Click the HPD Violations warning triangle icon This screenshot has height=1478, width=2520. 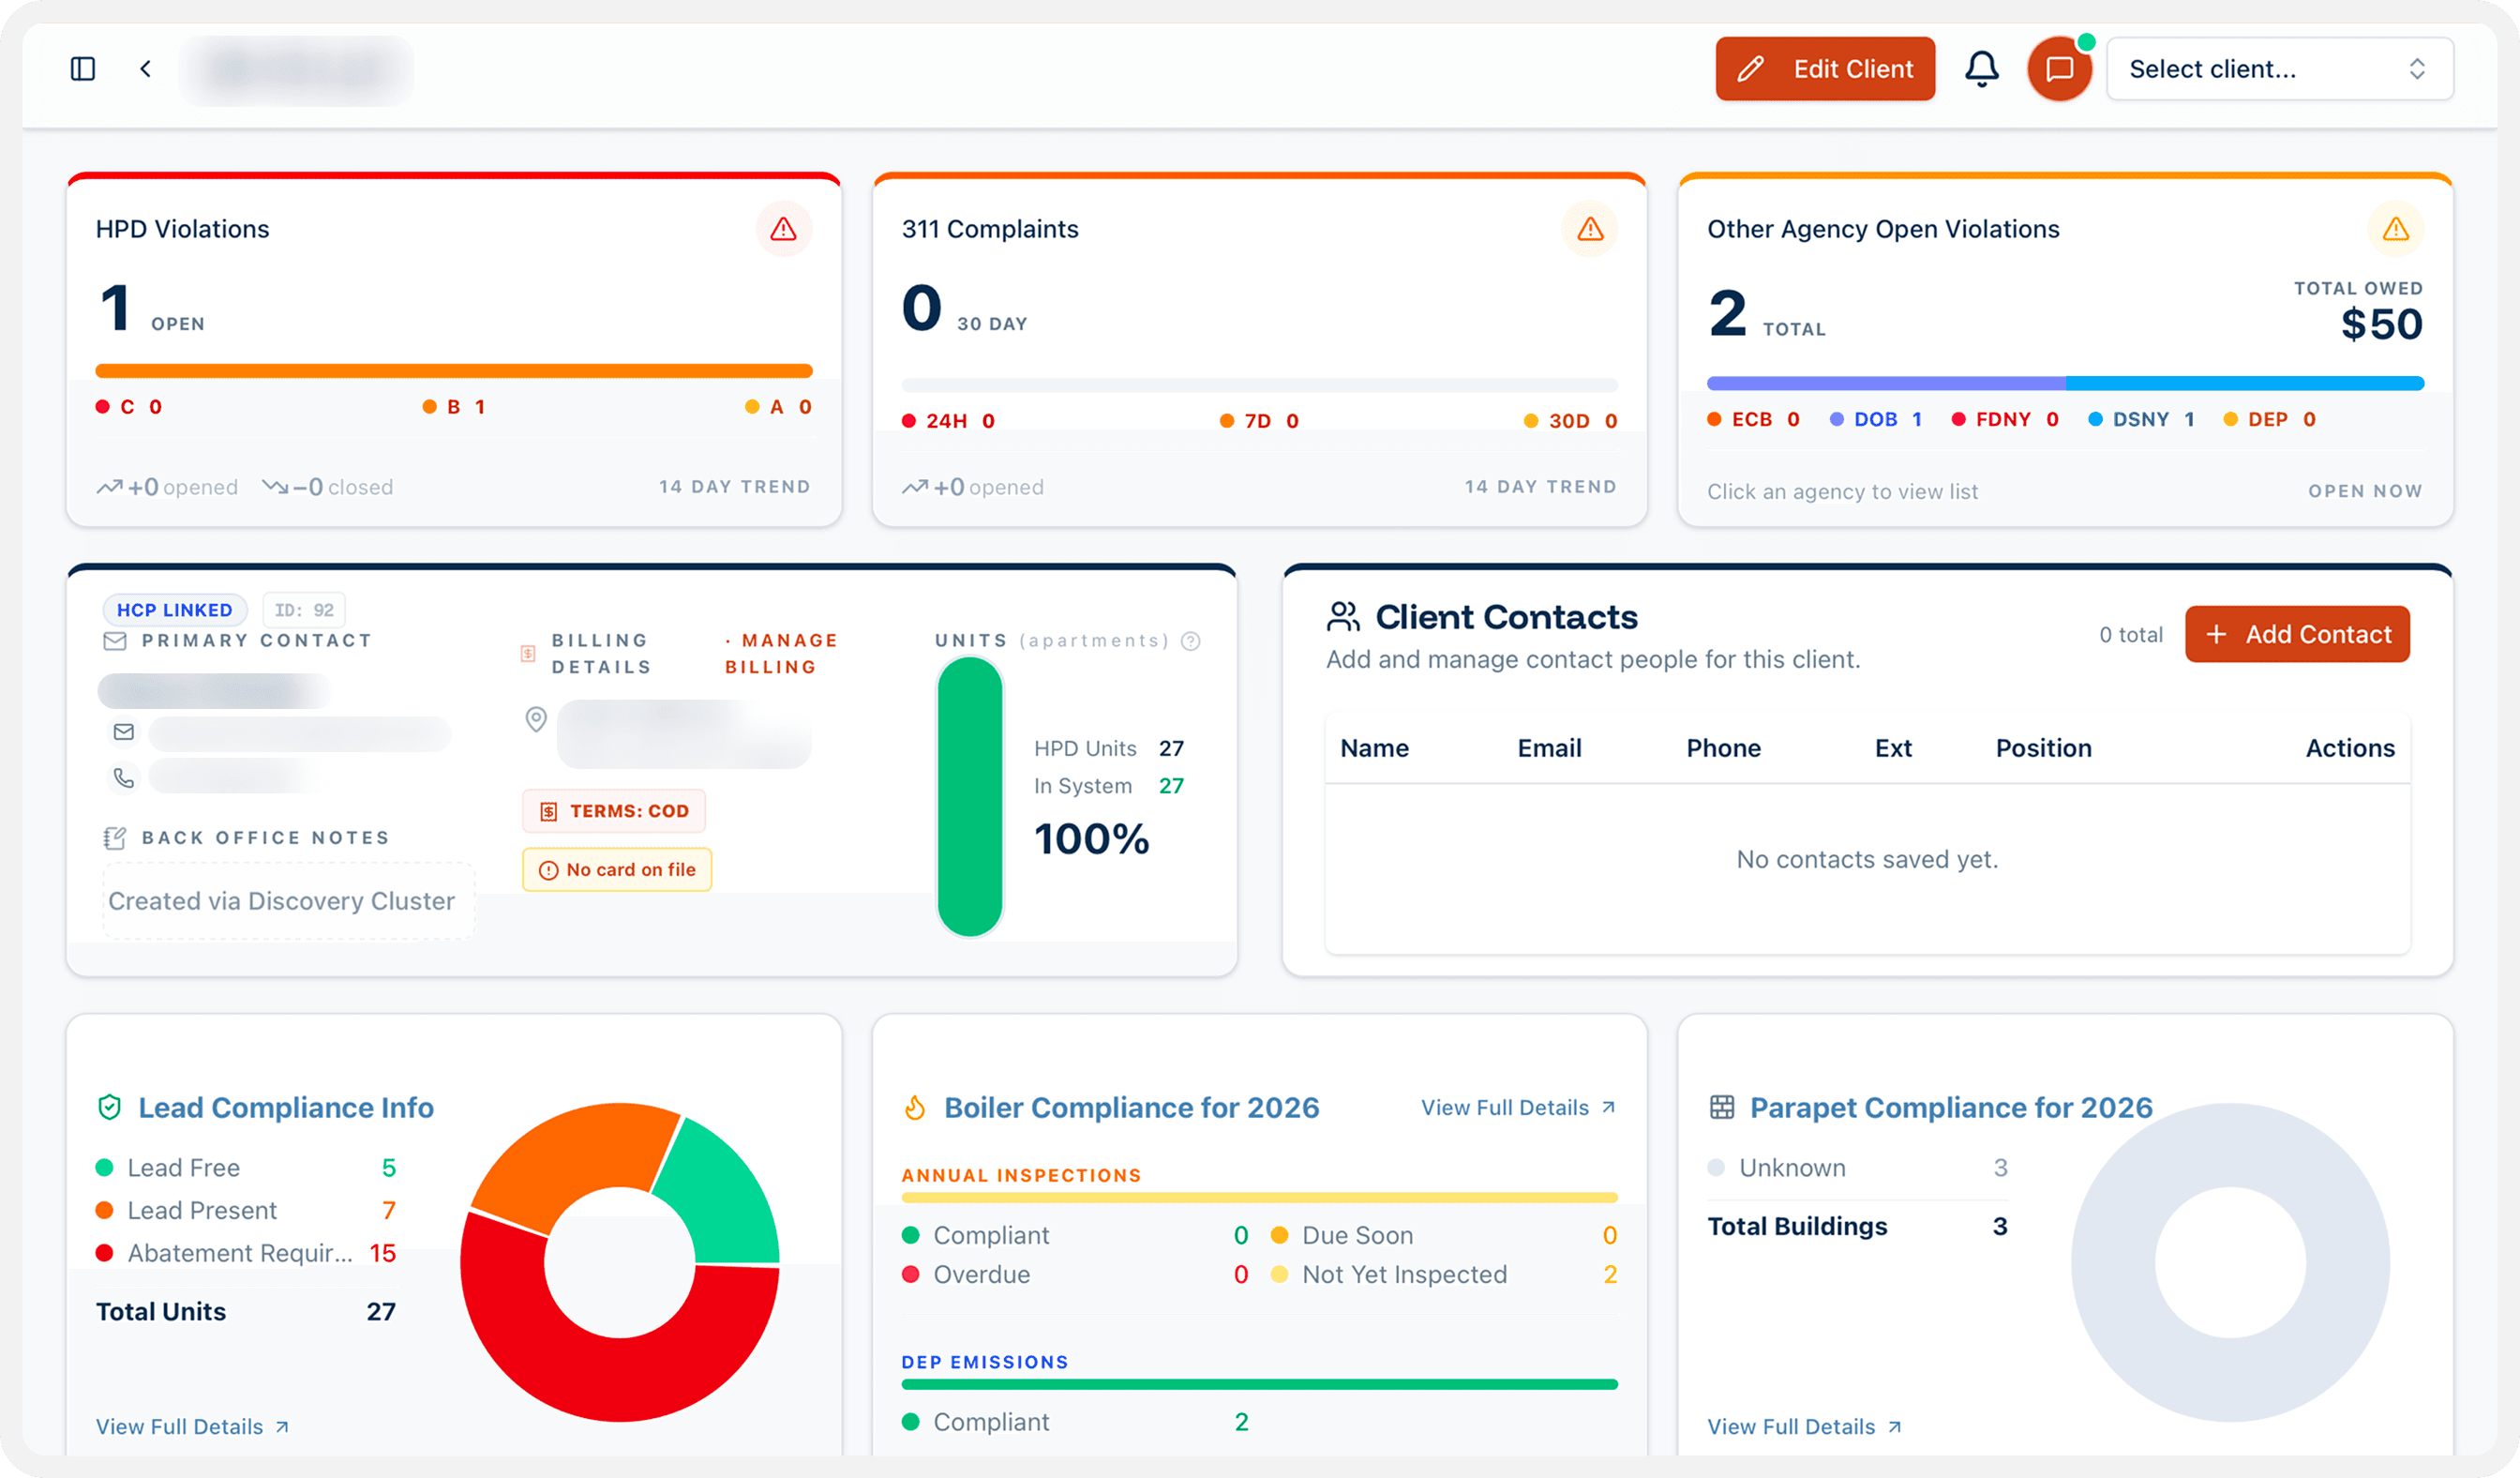(x=783, y=229)
